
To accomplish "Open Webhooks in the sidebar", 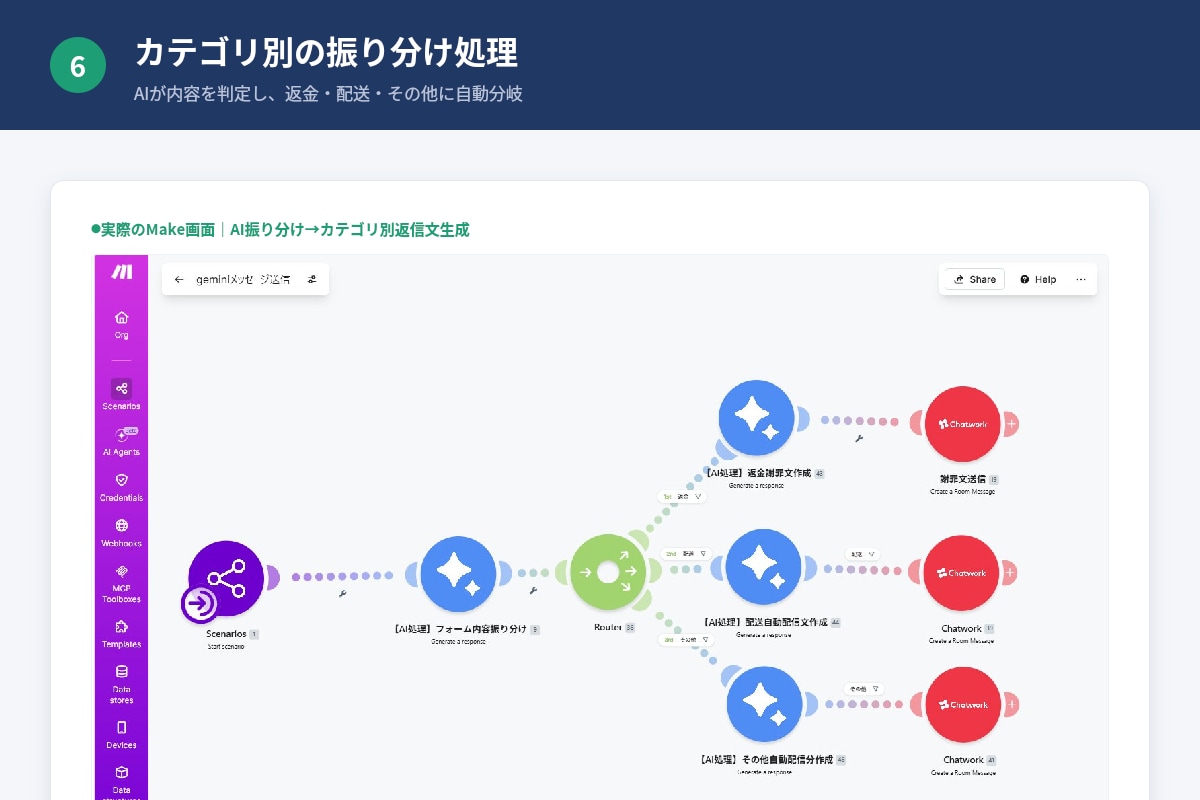I will pyautogui.click(x=121, y=532).
